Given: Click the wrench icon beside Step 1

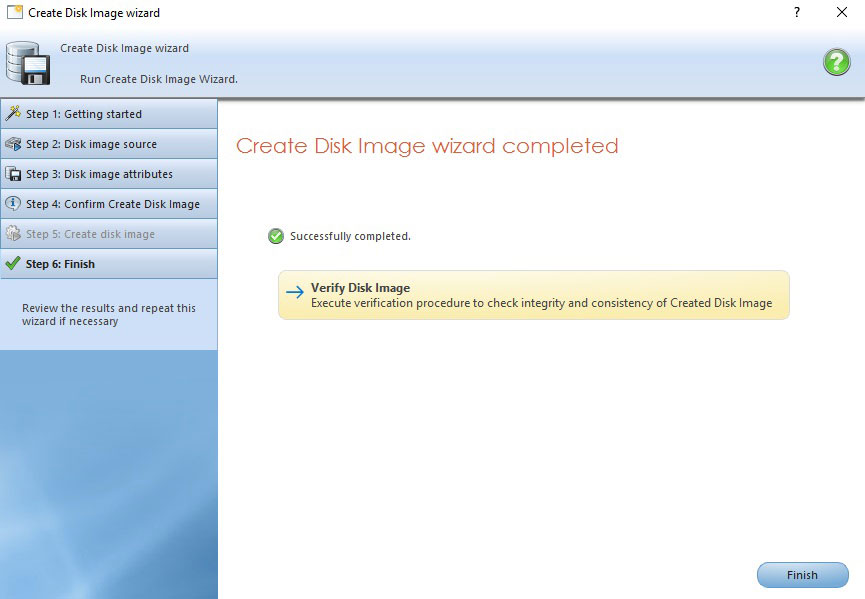Looking at the screenshot, I should (14, 113).
